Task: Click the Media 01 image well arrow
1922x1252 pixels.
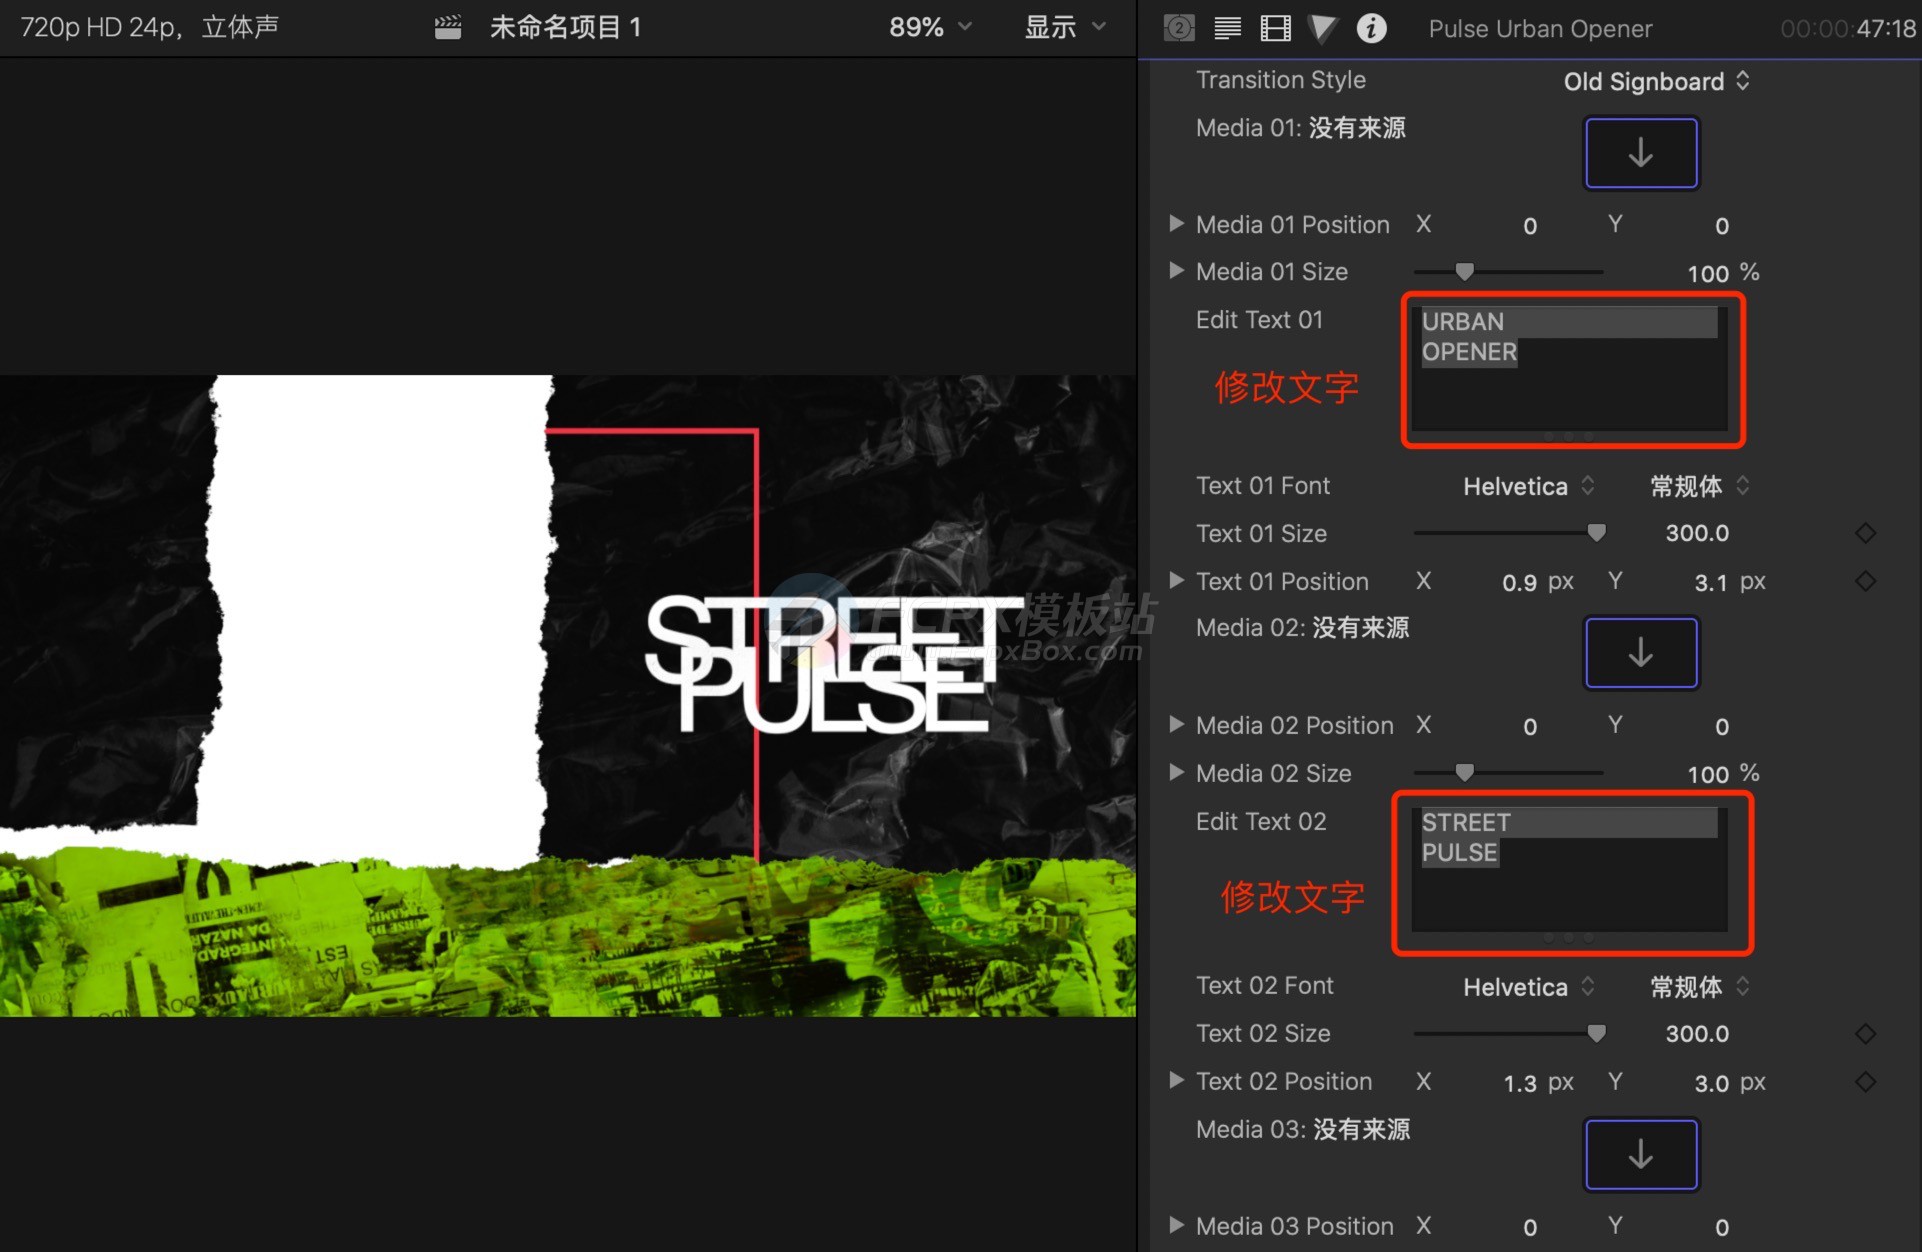Action: click(1640, 153)
